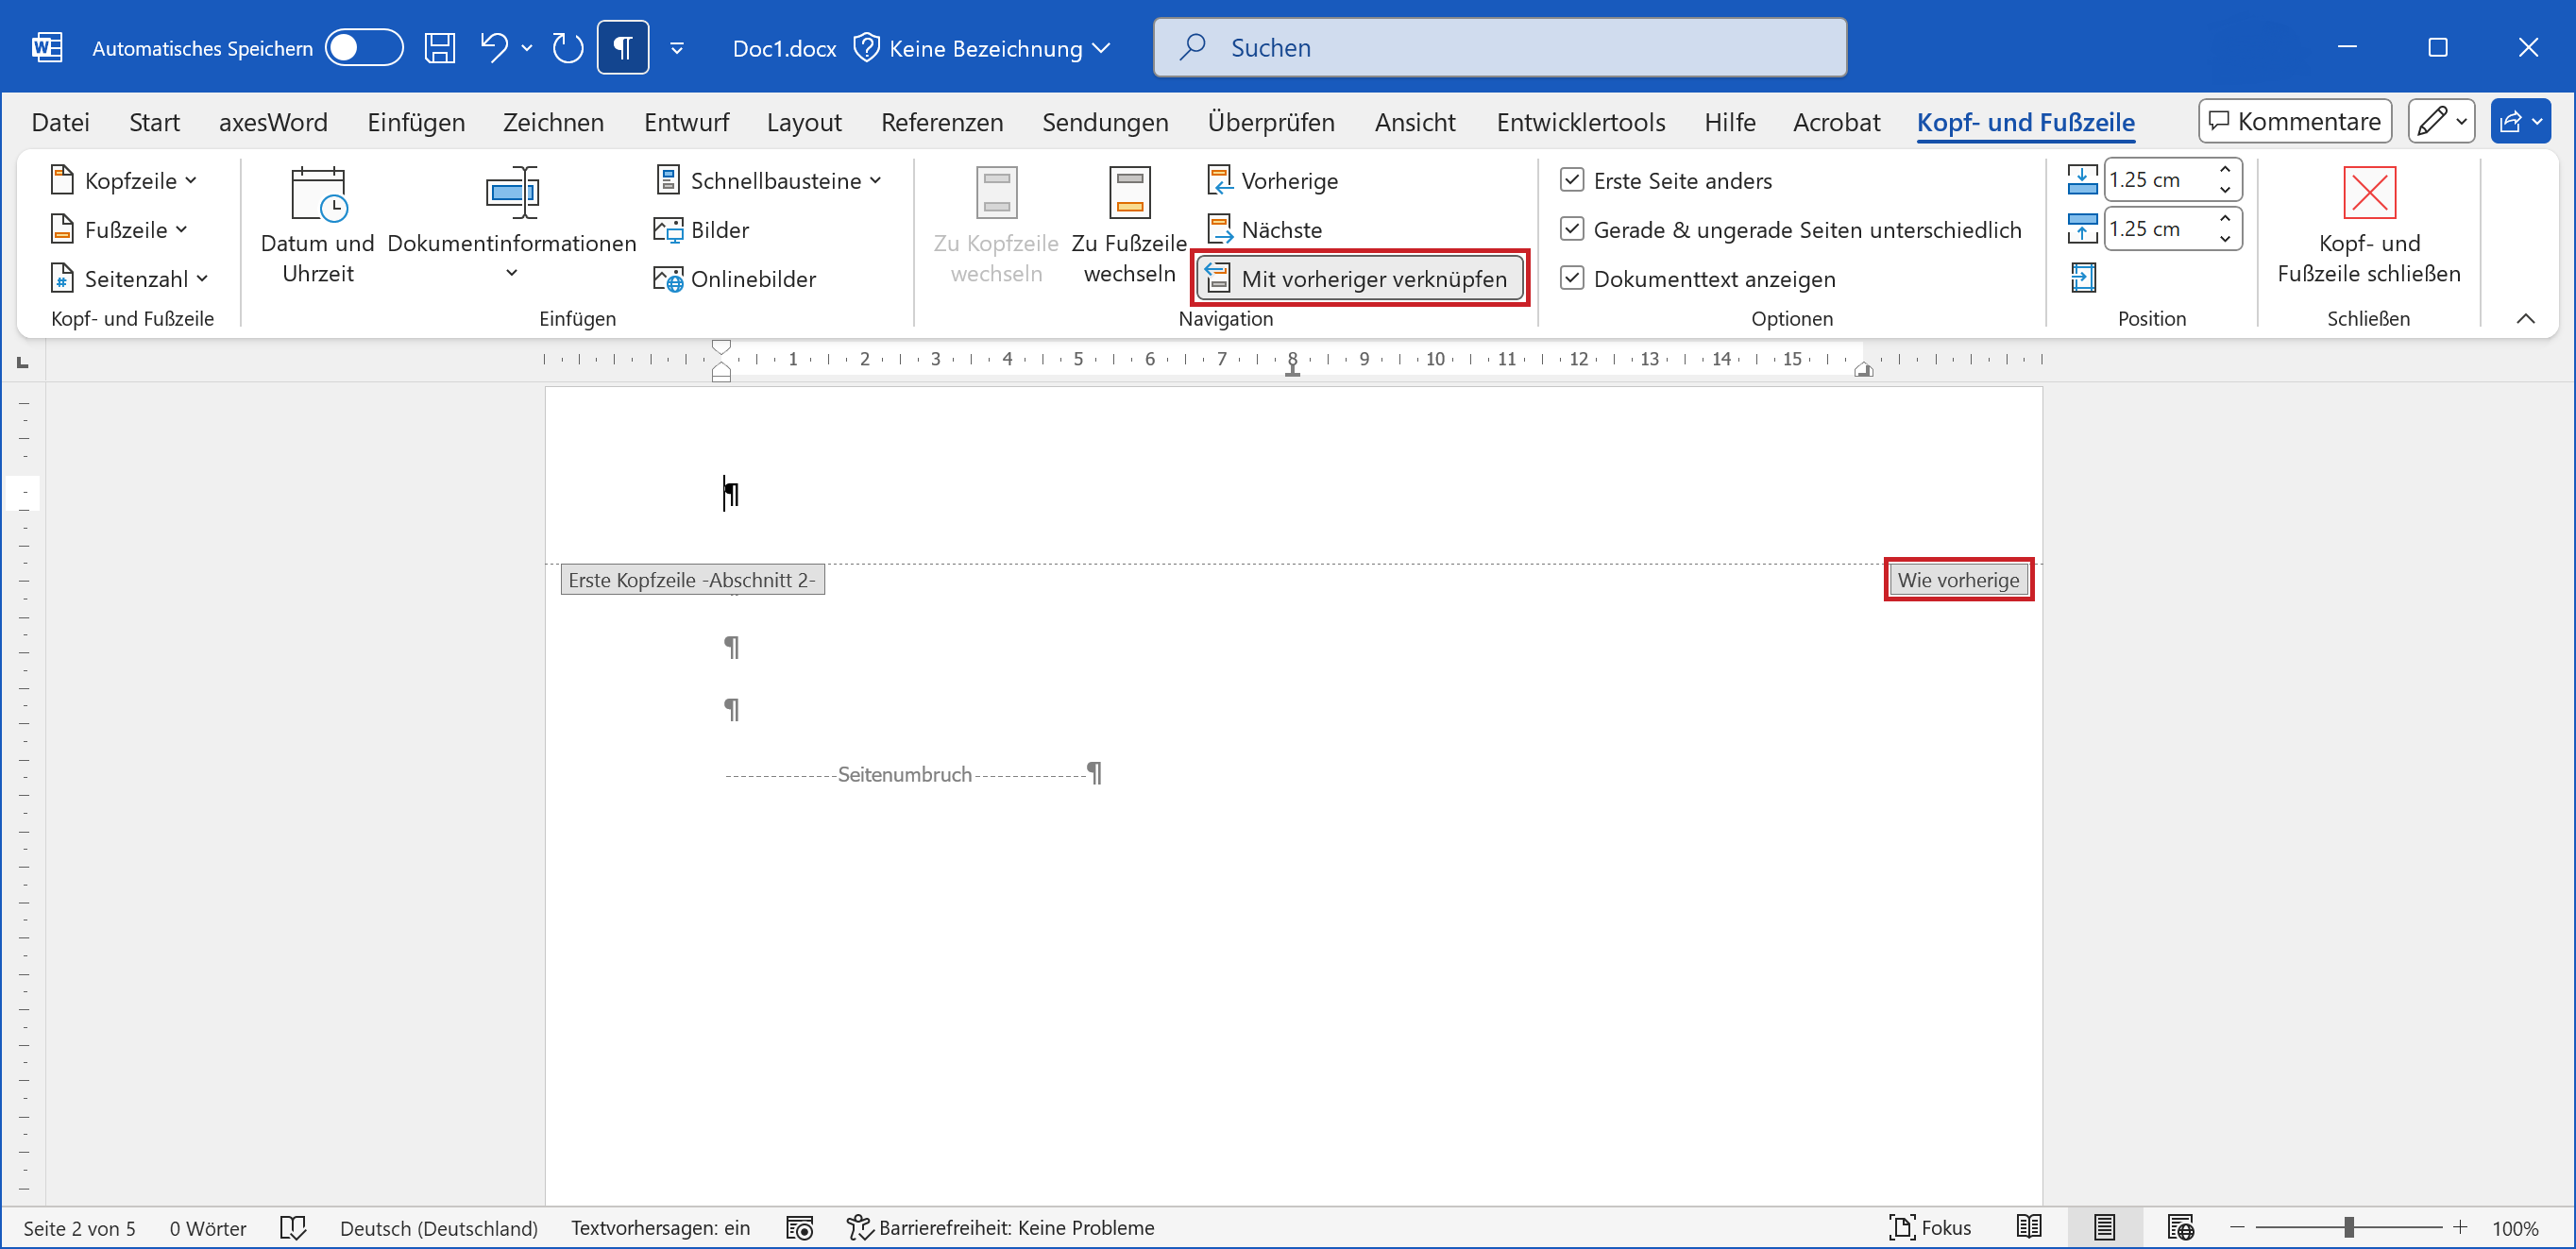Screen dimensions: 2576x1249
Task: Click the Suchen search box
Action: (x=1499, y=47)
